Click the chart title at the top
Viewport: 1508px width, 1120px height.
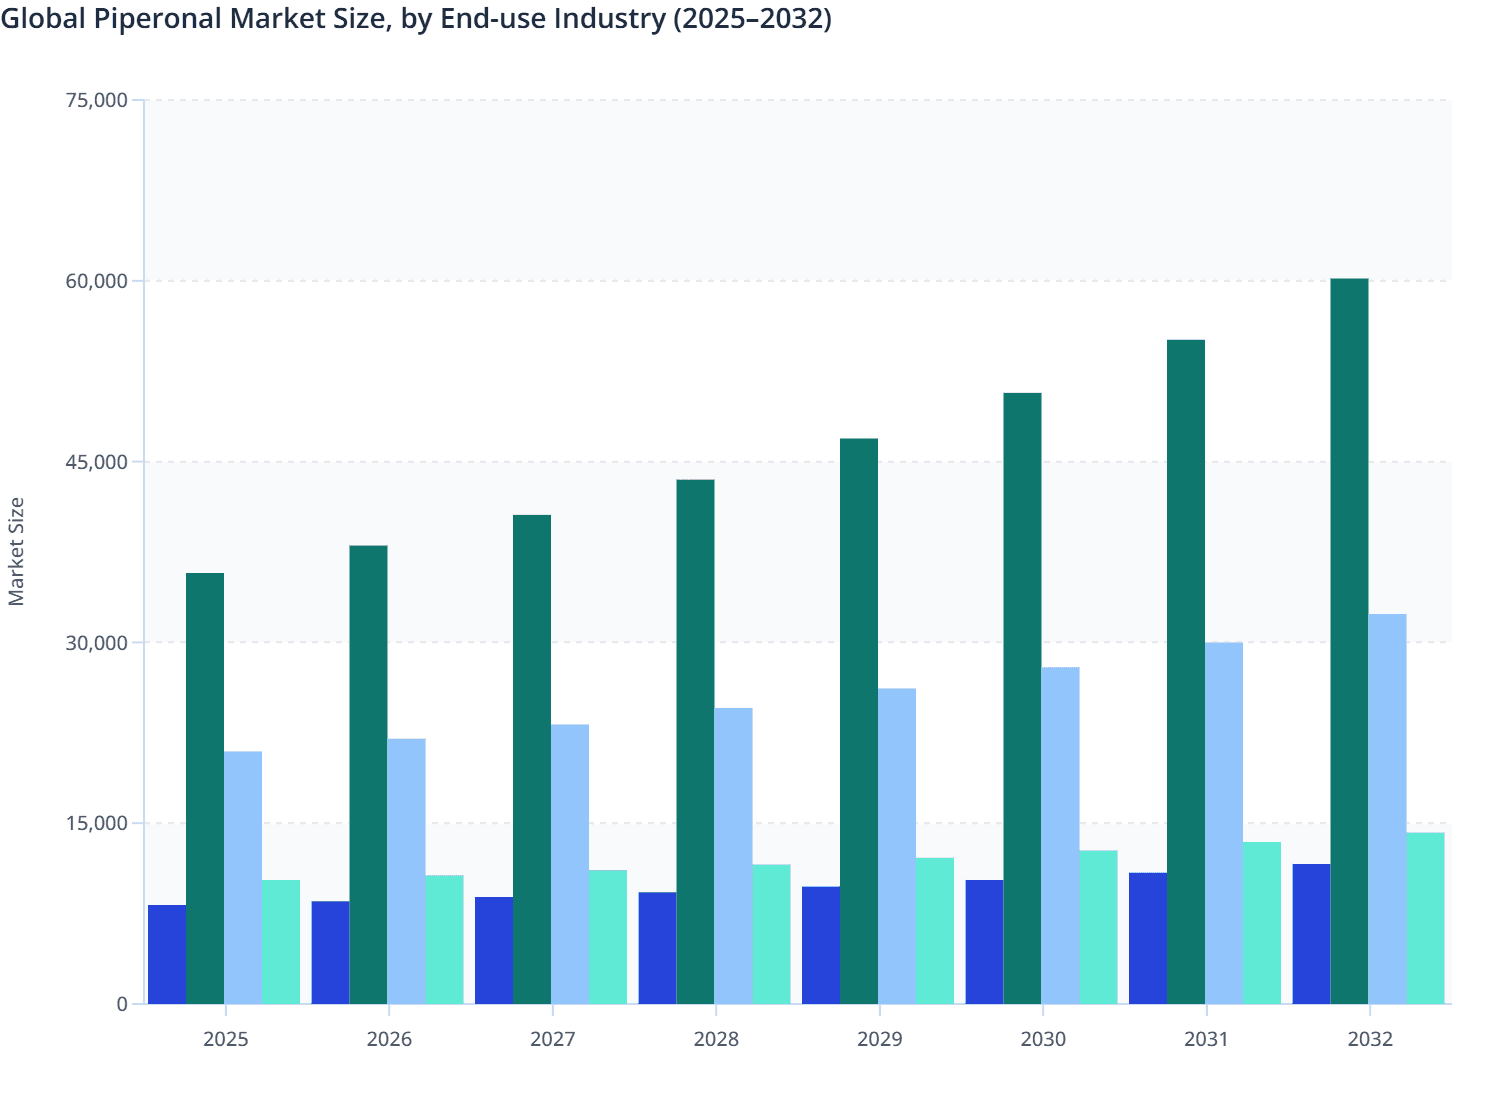tap(418, 19)
